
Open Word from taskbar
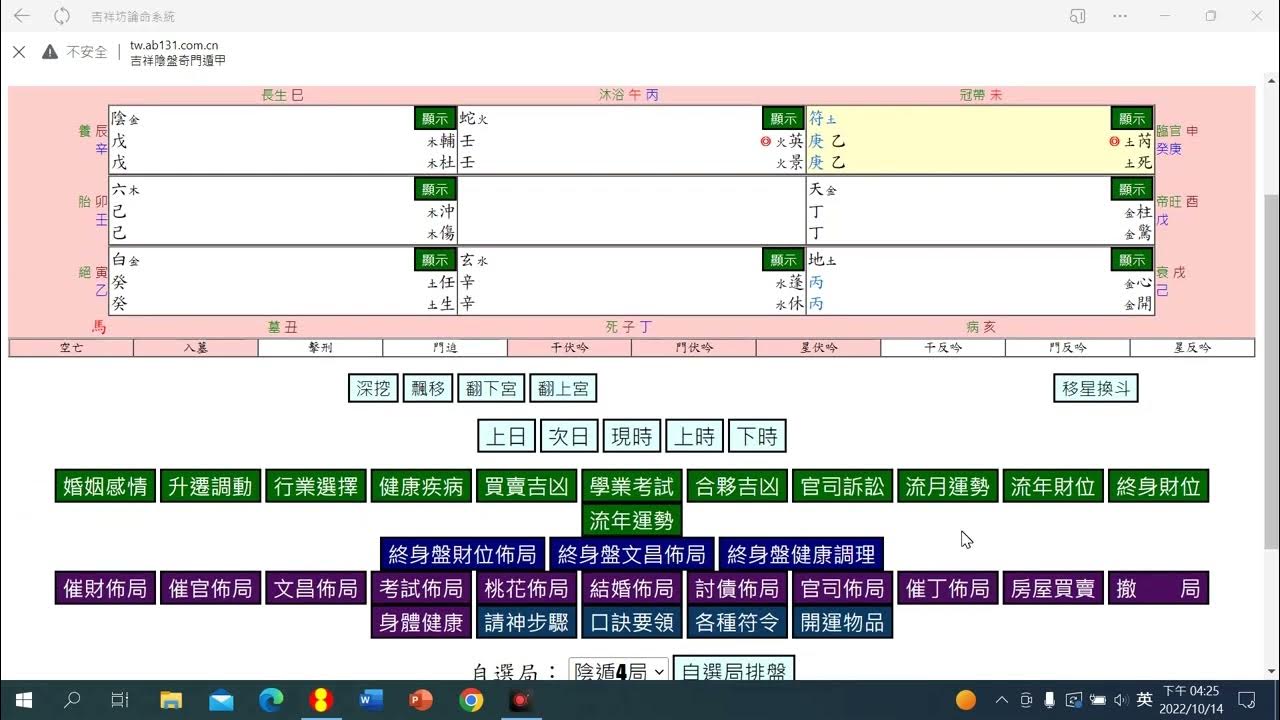pos(371,700)
